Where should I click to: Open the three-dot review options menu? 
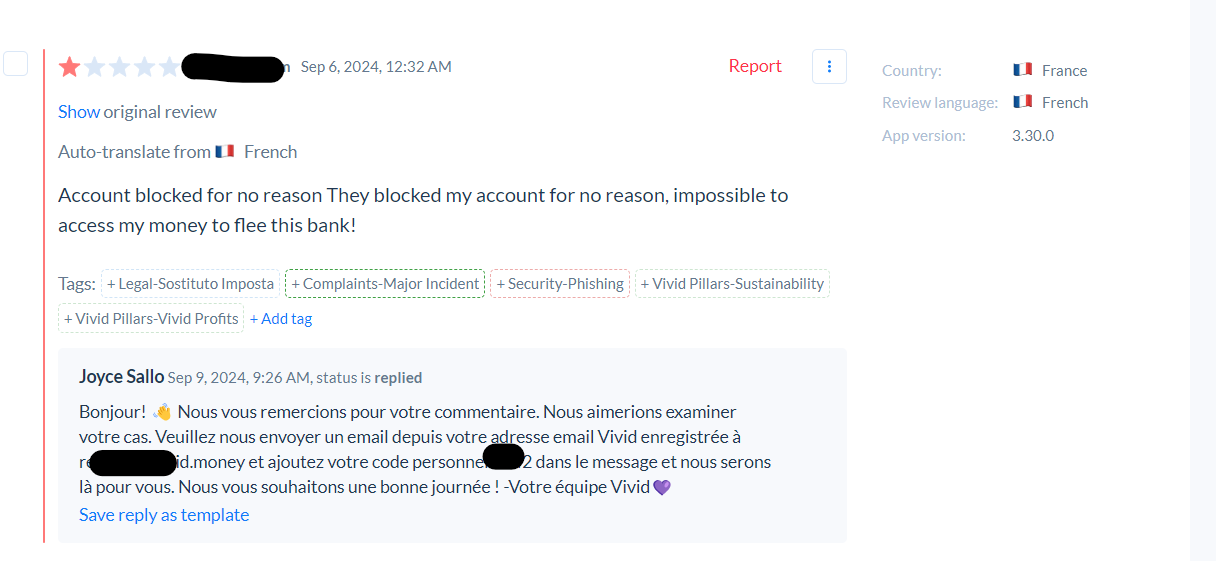tap(829, 66)
